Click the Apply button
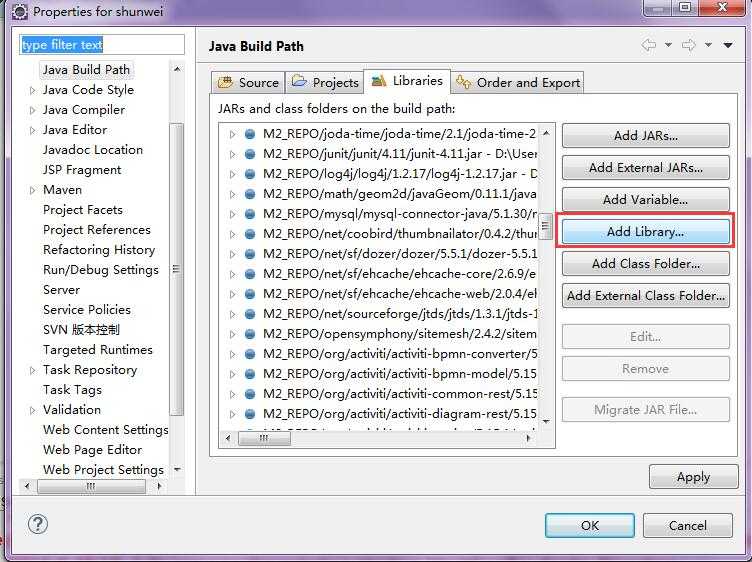Image resolution: width=752 pixels, height=562 pixels. [x=693, y=477]
